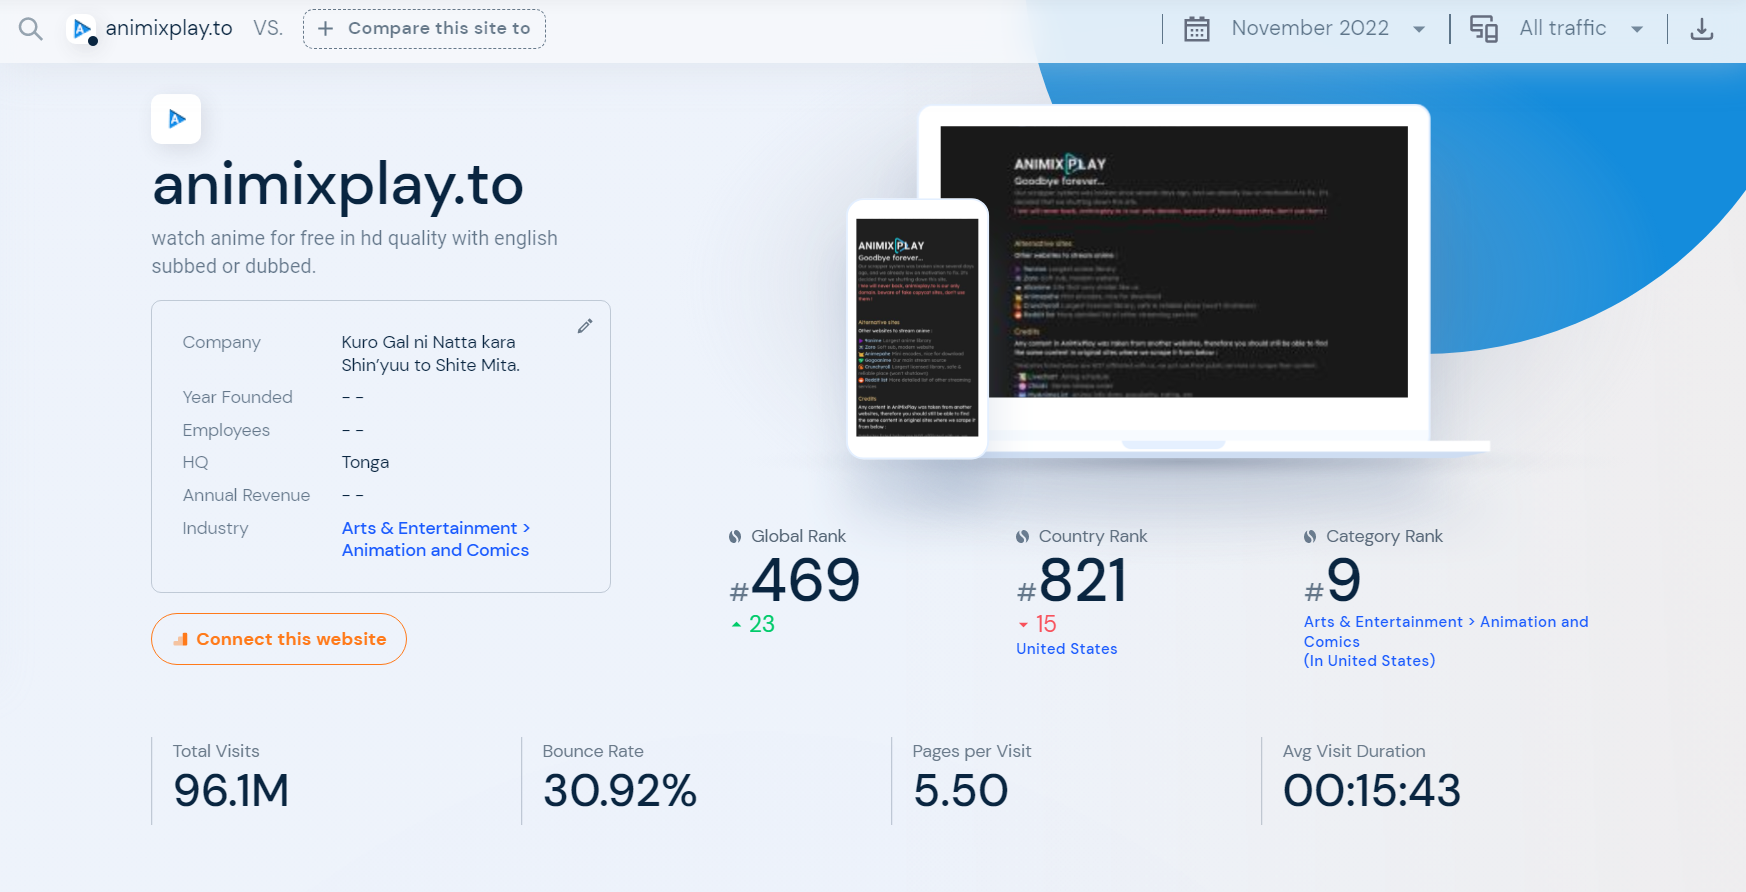1746x892 pixels.
Task: Click the Global Rank info icon
Action: pyautogui.click(x=735, y=537)
